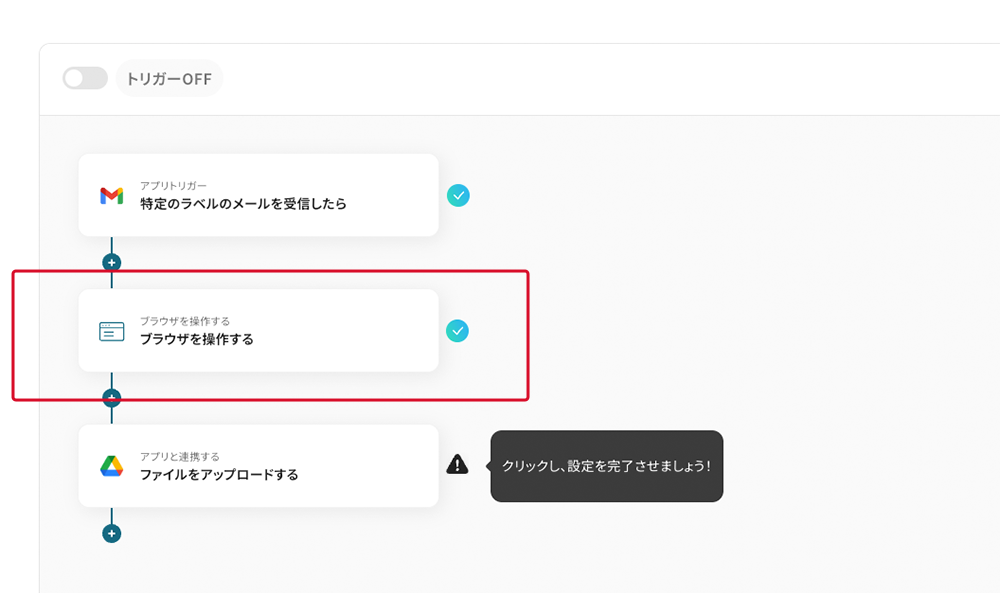Click the small ブラウザを操作する category label
1000x603 pixels.
coord(185,321)
